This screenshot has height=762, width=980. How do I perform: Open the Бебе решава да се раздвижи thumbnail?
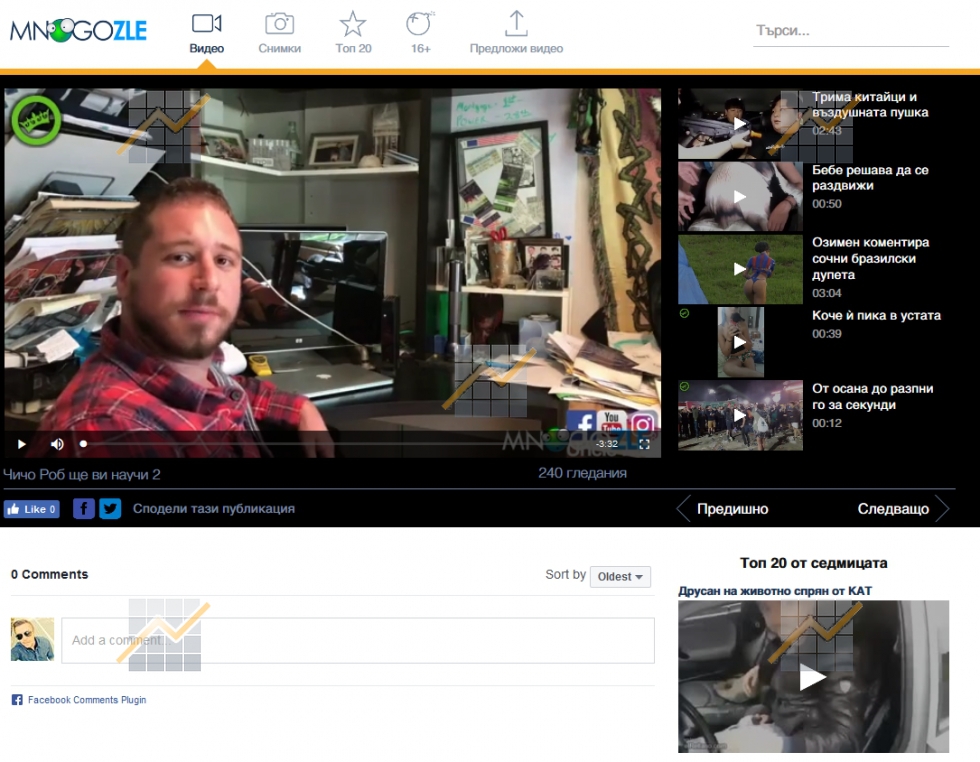[x=740, y=196]
